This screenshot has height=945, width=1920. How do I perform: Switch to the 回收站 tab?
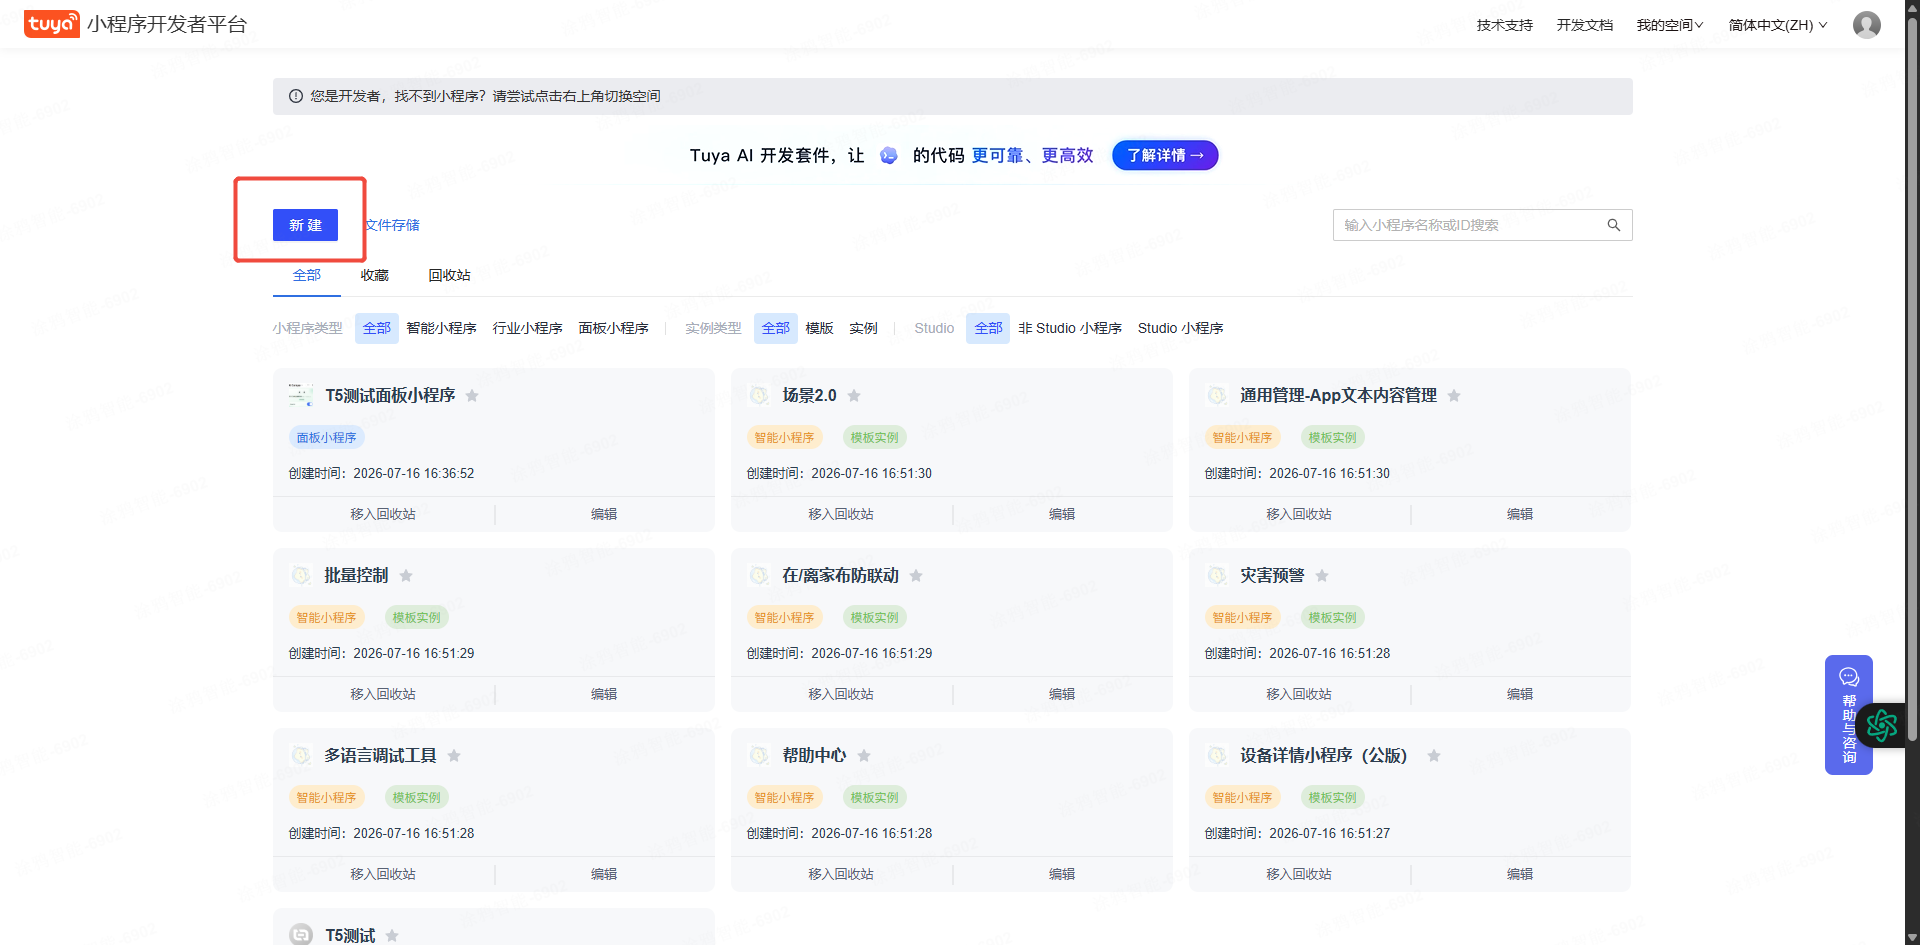tap(449, 275)
